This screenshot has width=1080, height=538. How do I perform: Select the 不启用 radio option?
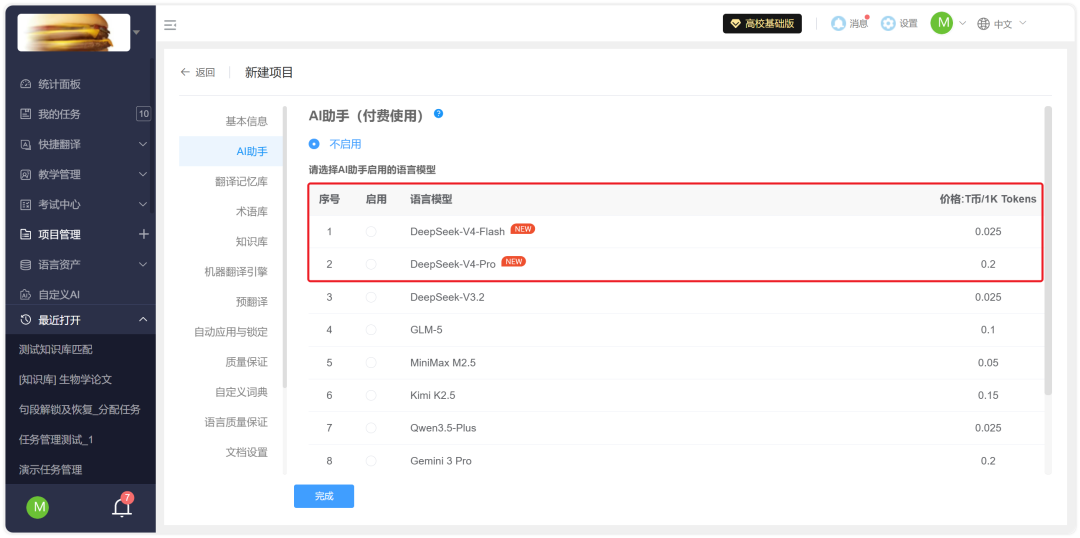pyautogui.click(x=314, y=144)
